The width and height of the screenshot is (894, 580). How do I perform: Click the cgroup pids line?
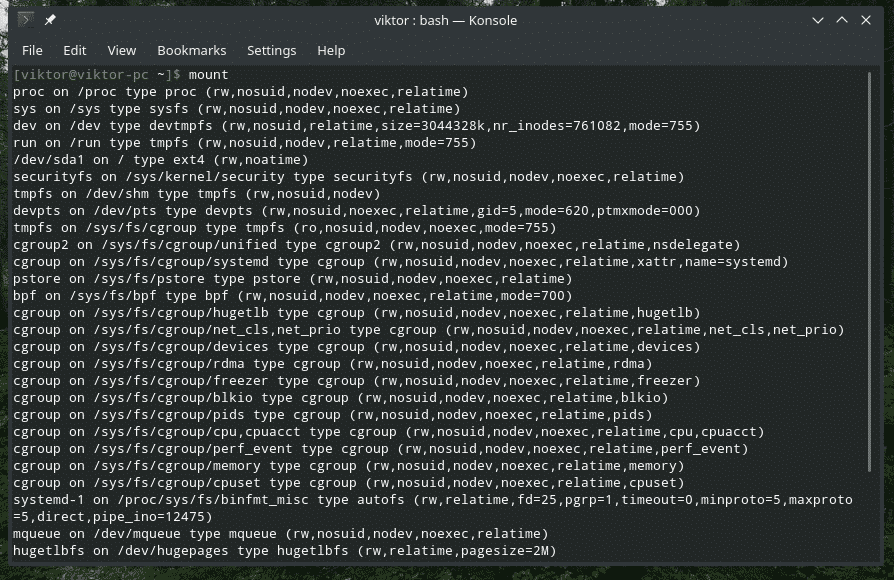(332, 415)
